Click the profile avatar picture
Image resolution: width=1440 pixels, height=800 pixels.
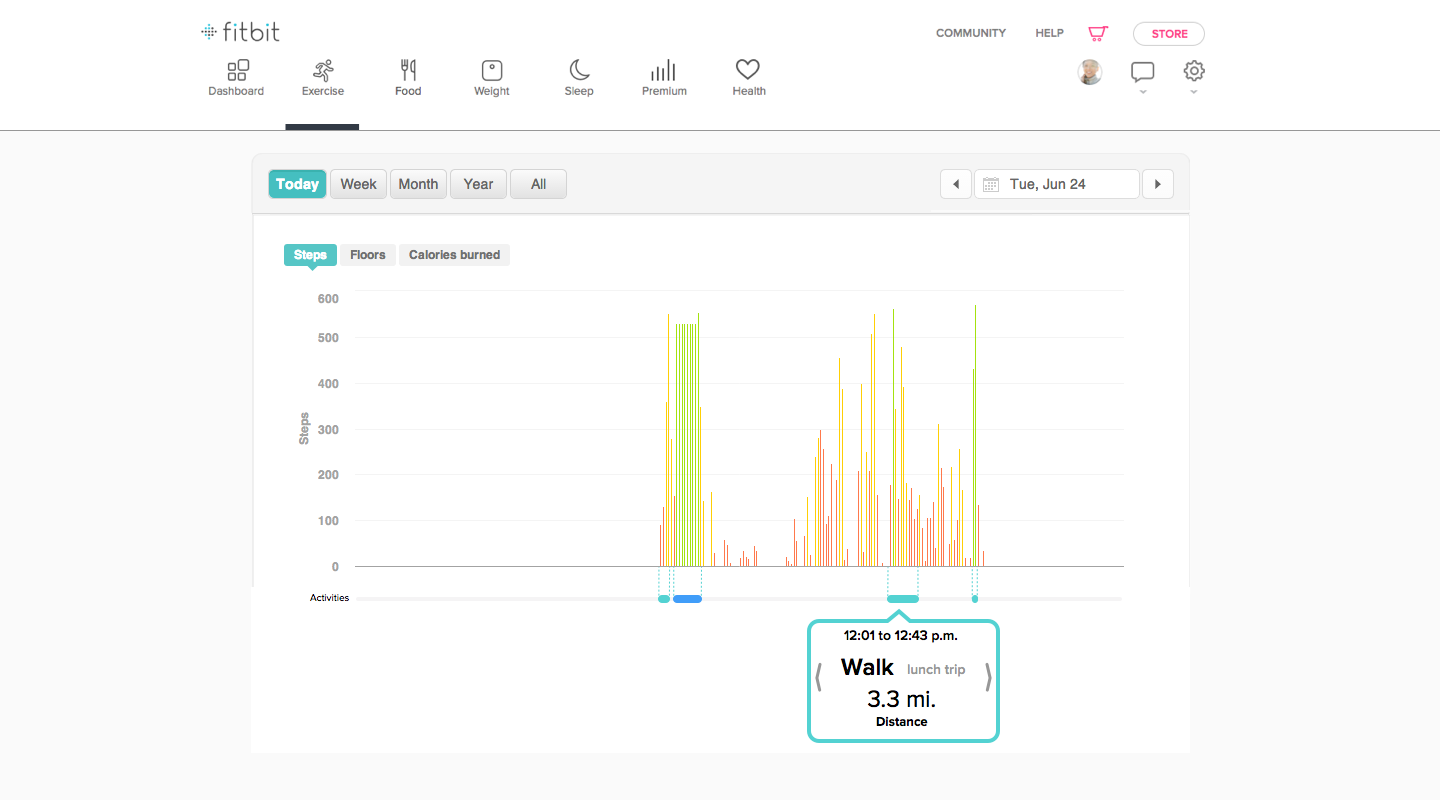tap(1090, 72)
